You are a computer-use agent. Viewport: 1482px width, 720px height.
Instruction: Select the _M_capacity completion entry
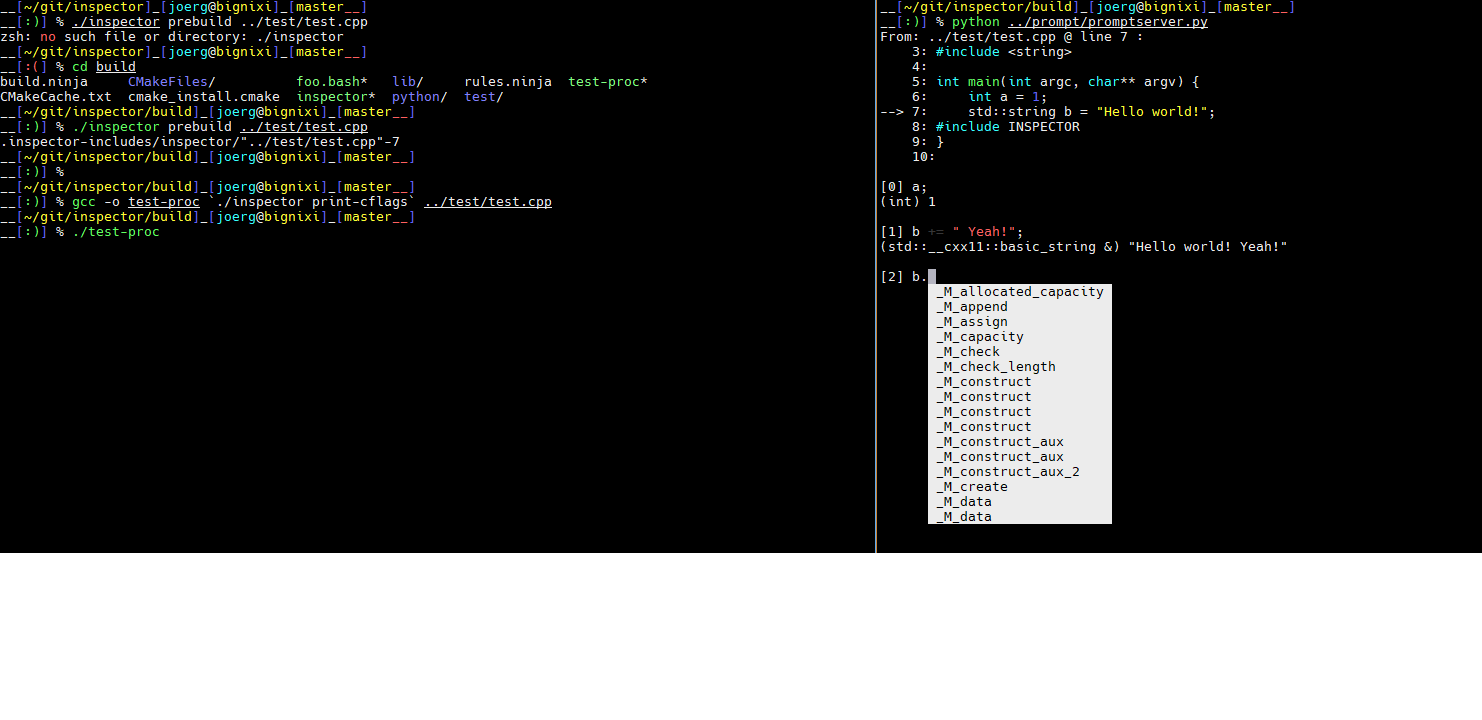click(x=1020, y=337)
